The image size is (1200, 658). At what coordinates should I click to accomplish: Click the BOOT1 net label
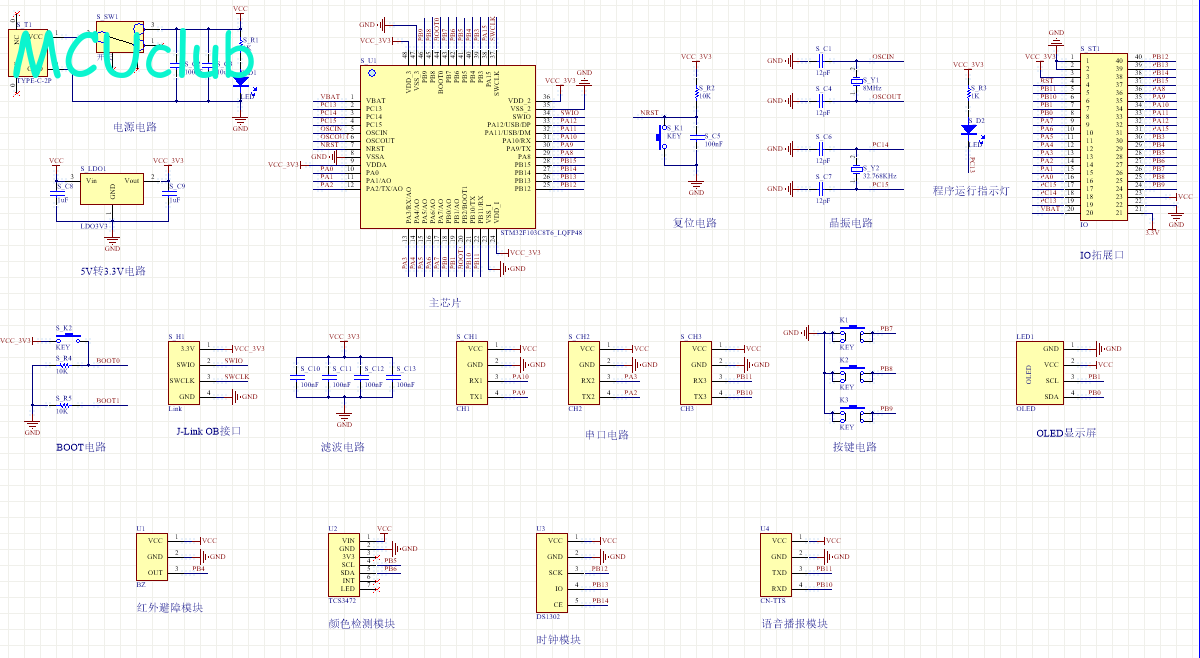tap(108, 401)
